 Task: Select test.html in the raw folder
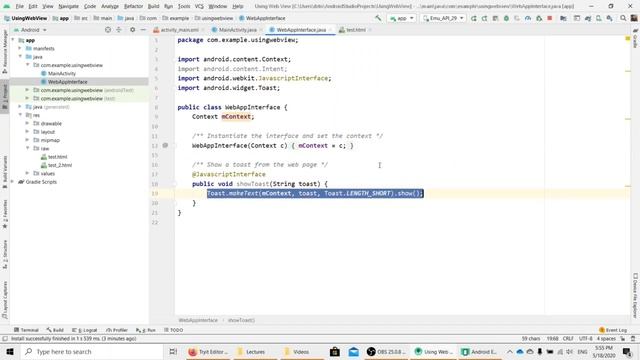click(58, 157)
